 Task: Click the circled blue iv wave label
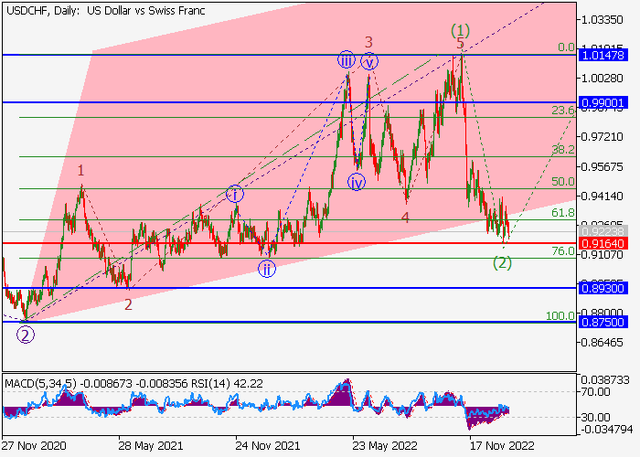tap(357, 182)
